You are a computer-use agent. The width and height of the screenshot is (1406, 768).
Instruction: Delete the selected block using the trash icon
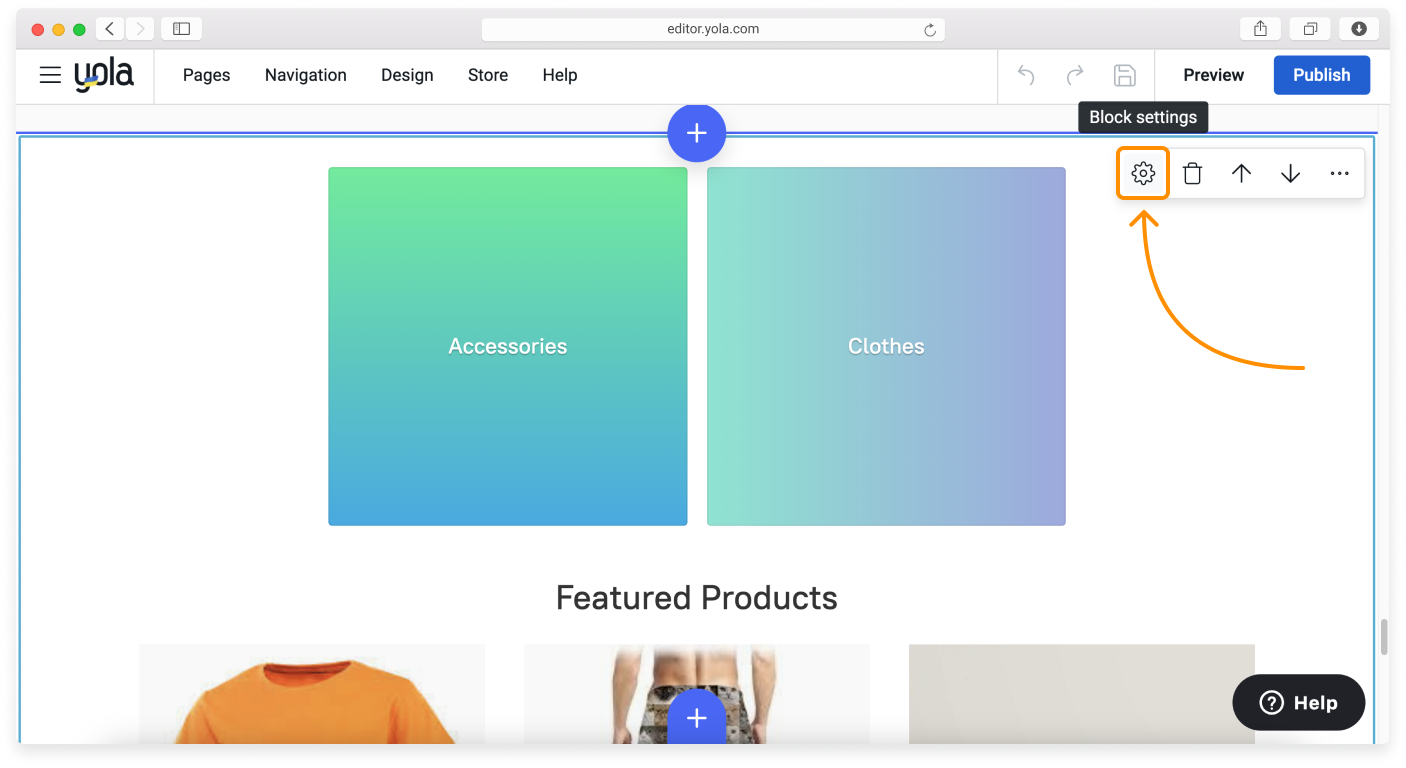(1191, 172)
